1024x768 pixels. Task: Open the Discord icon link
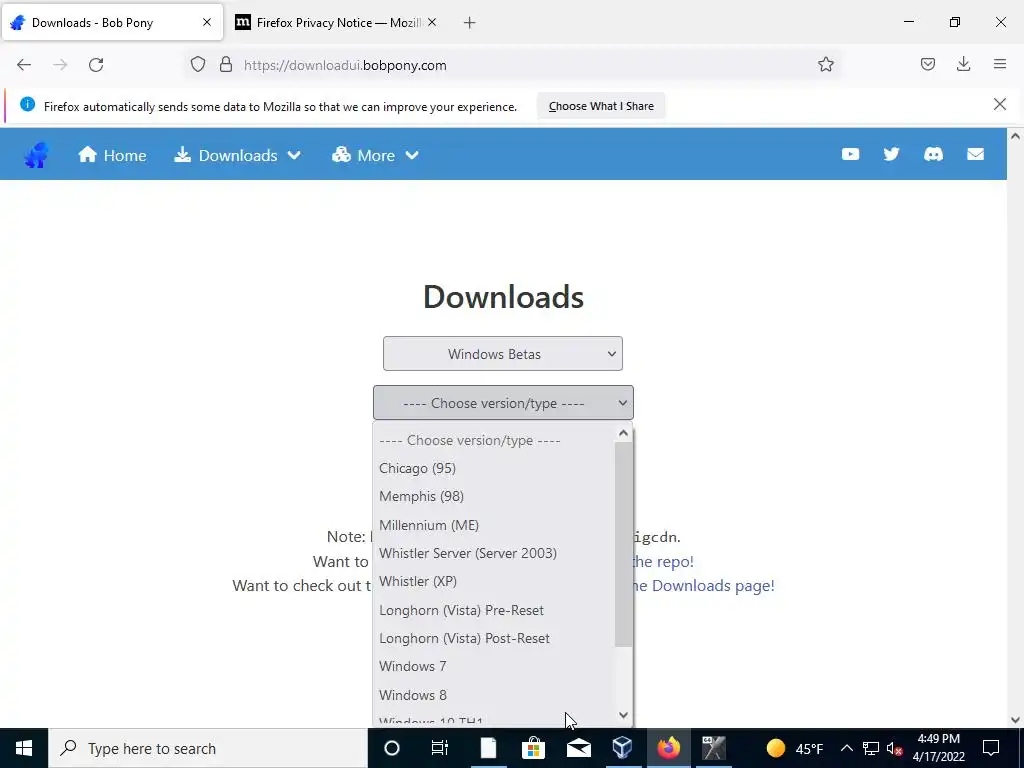pos(933,154)
